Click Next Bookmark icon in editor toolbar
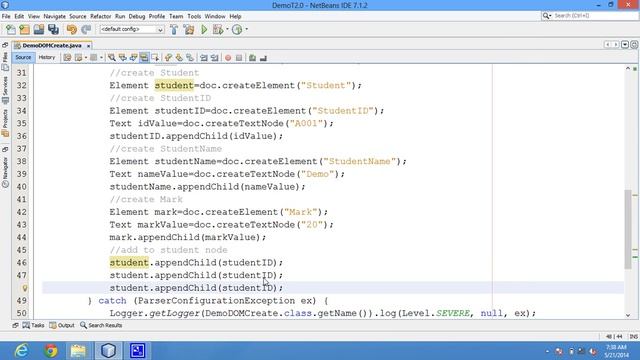Screen dimensions: 640x360 [x=179, y=58]
